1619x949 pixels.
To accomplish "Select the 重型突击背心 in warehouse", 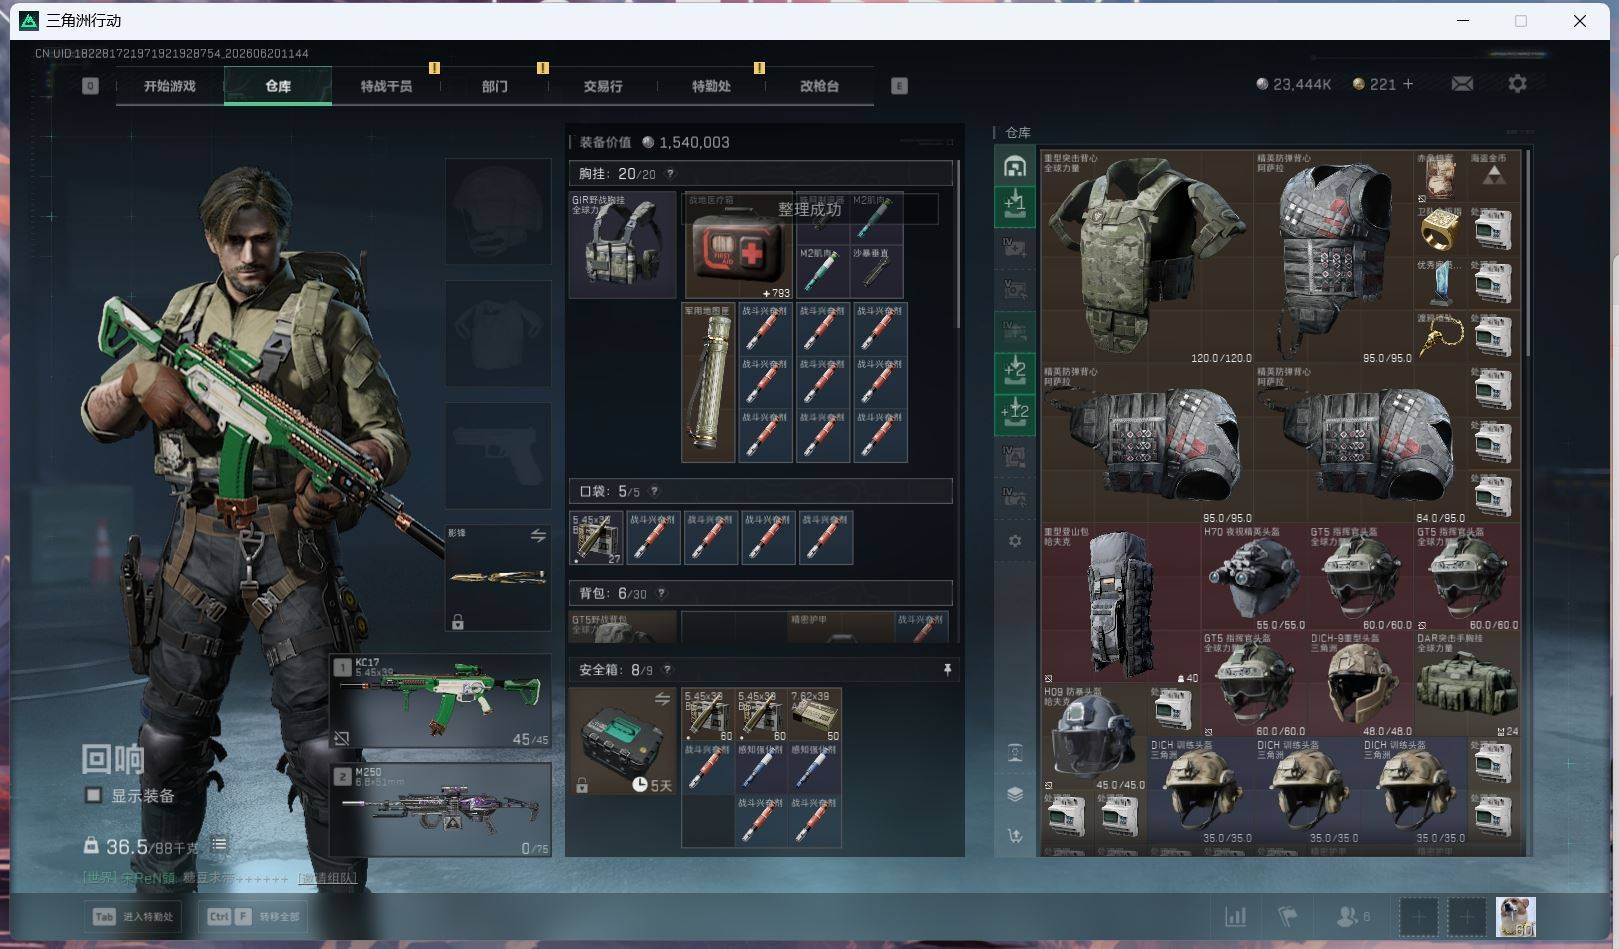I will [x=1148, y=258].
